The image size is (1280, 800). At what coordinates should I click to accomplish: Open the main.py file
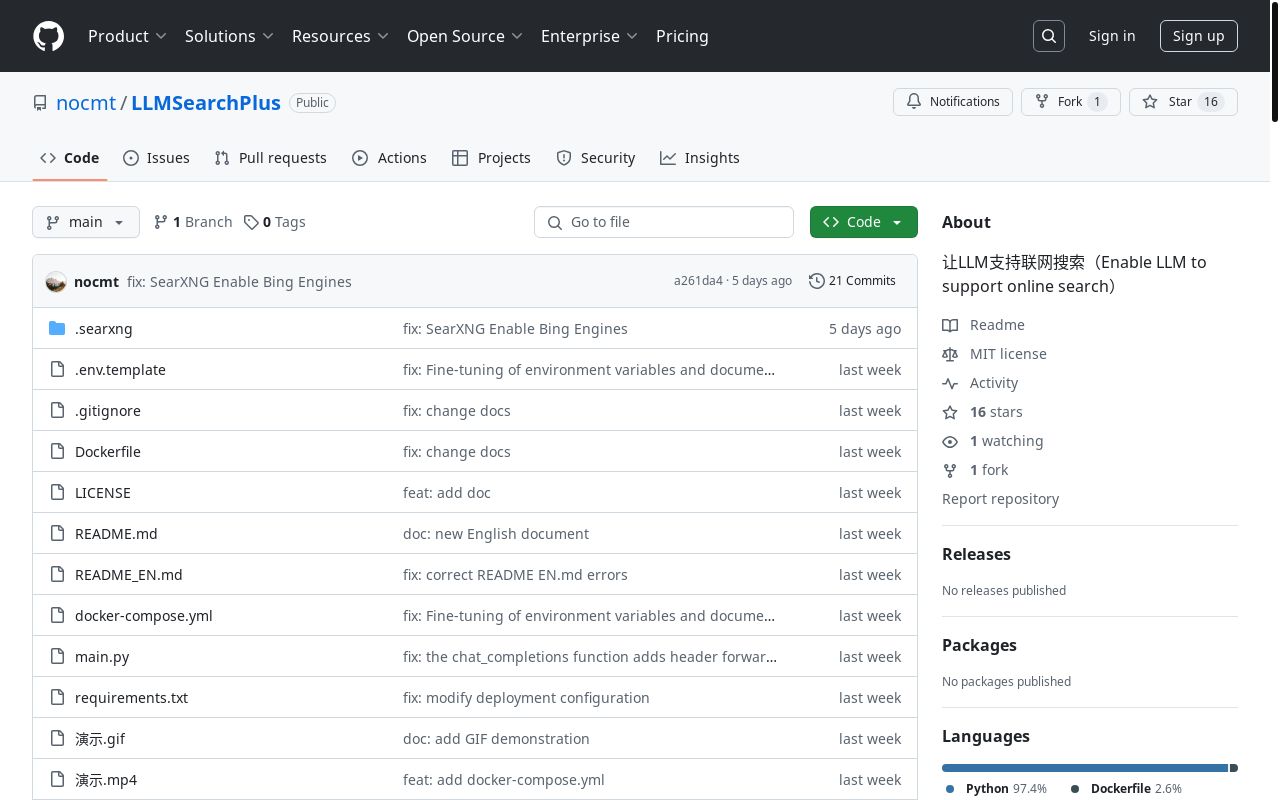coord(102,657)
